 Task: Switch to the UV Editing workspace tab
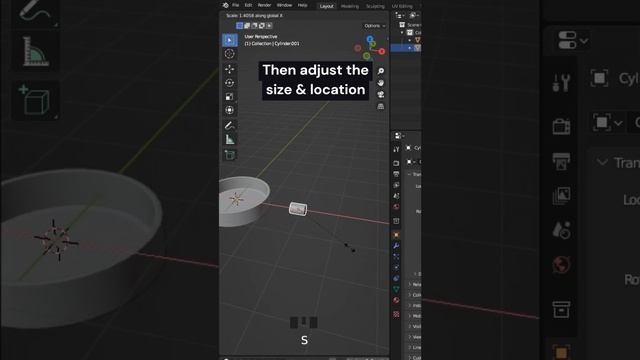[x=402, y=6]
